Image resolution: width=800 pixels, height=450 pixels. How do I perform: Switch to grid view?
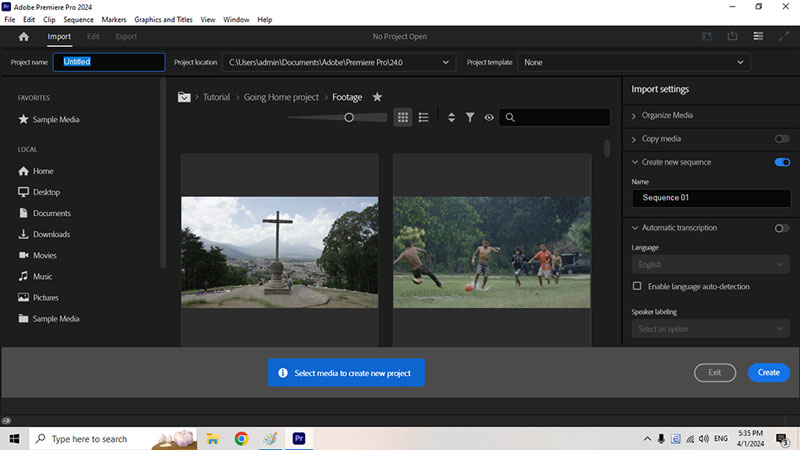(403, 117)
